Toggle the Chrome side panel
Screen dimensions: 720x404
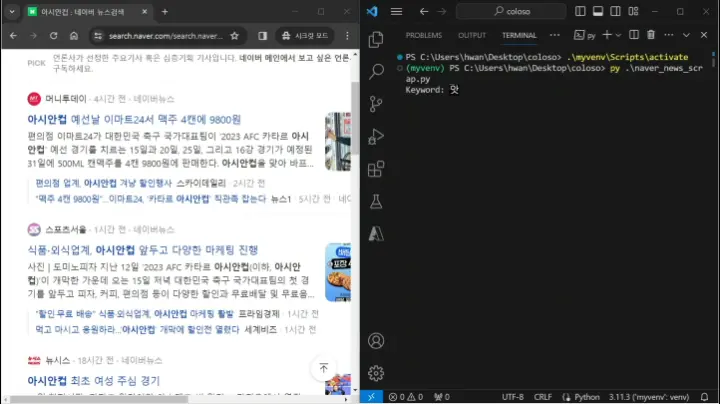click(x=262, y=36)
